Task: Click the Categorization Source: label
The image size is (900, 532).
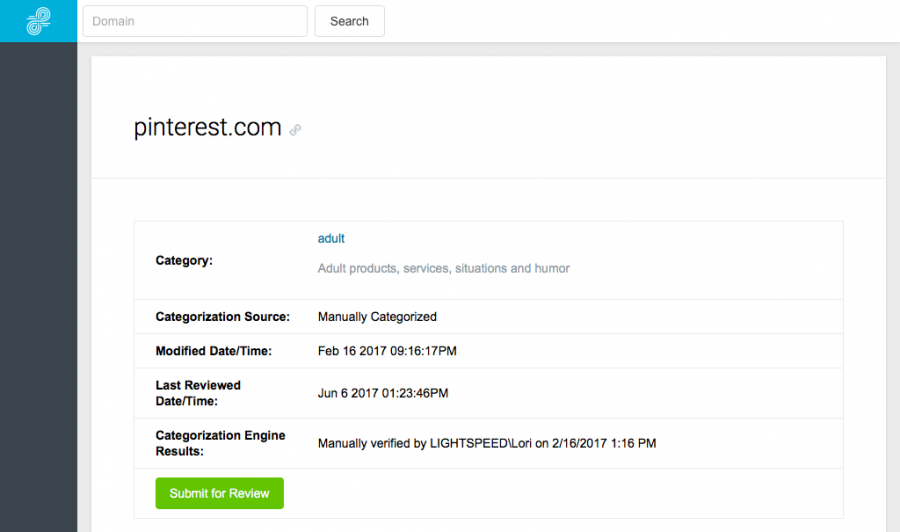Action: [x=223, y=317]
